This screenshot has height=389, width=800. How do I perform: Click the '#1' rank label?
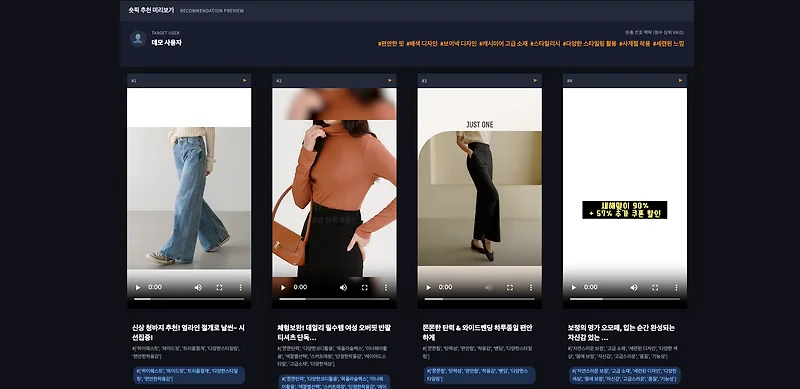pyautogui.click(x=134, y=81)
